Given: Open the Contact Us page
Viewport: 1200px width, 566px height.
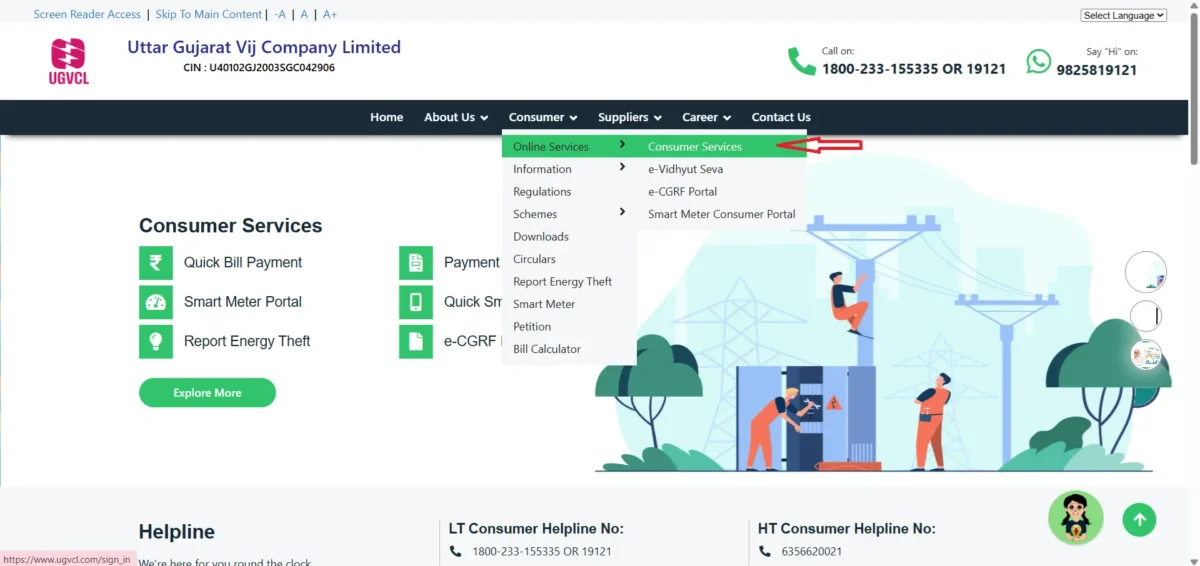Looking at the screenshot, I should (781, 117).
